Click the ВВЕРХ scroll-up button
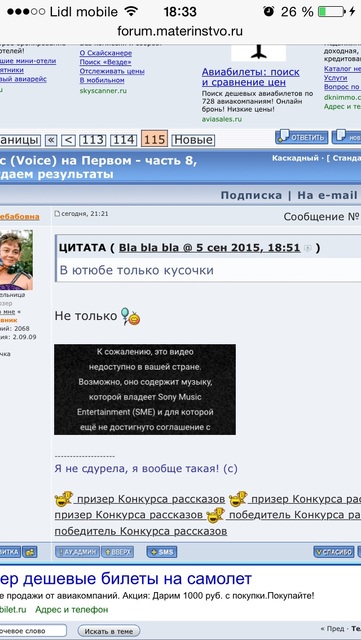The height and width of the screenshot is (640, 361). pyautogui.click(x=118, y=552)
